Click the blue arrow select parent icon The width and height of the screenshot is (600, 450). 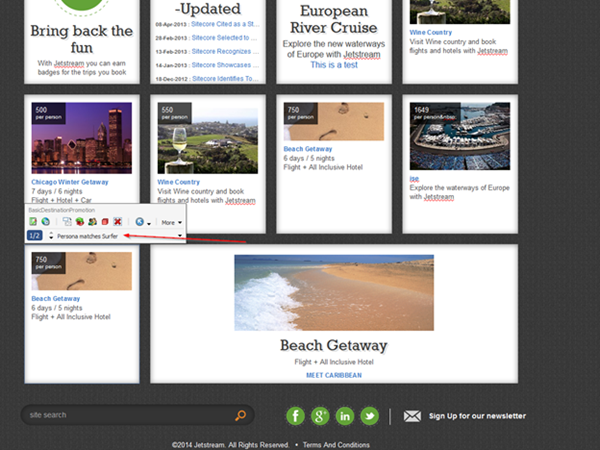[x=139, y=222]
